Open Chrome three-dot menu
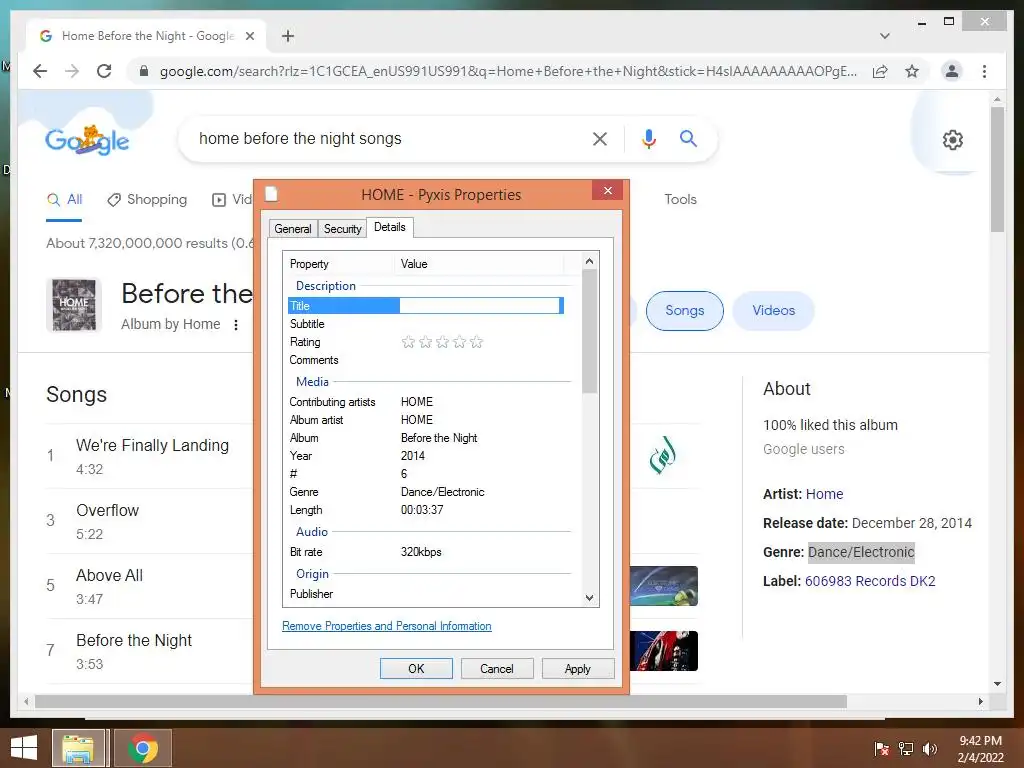Viewport: 1024px width, 768px height. tap(984, 71)
